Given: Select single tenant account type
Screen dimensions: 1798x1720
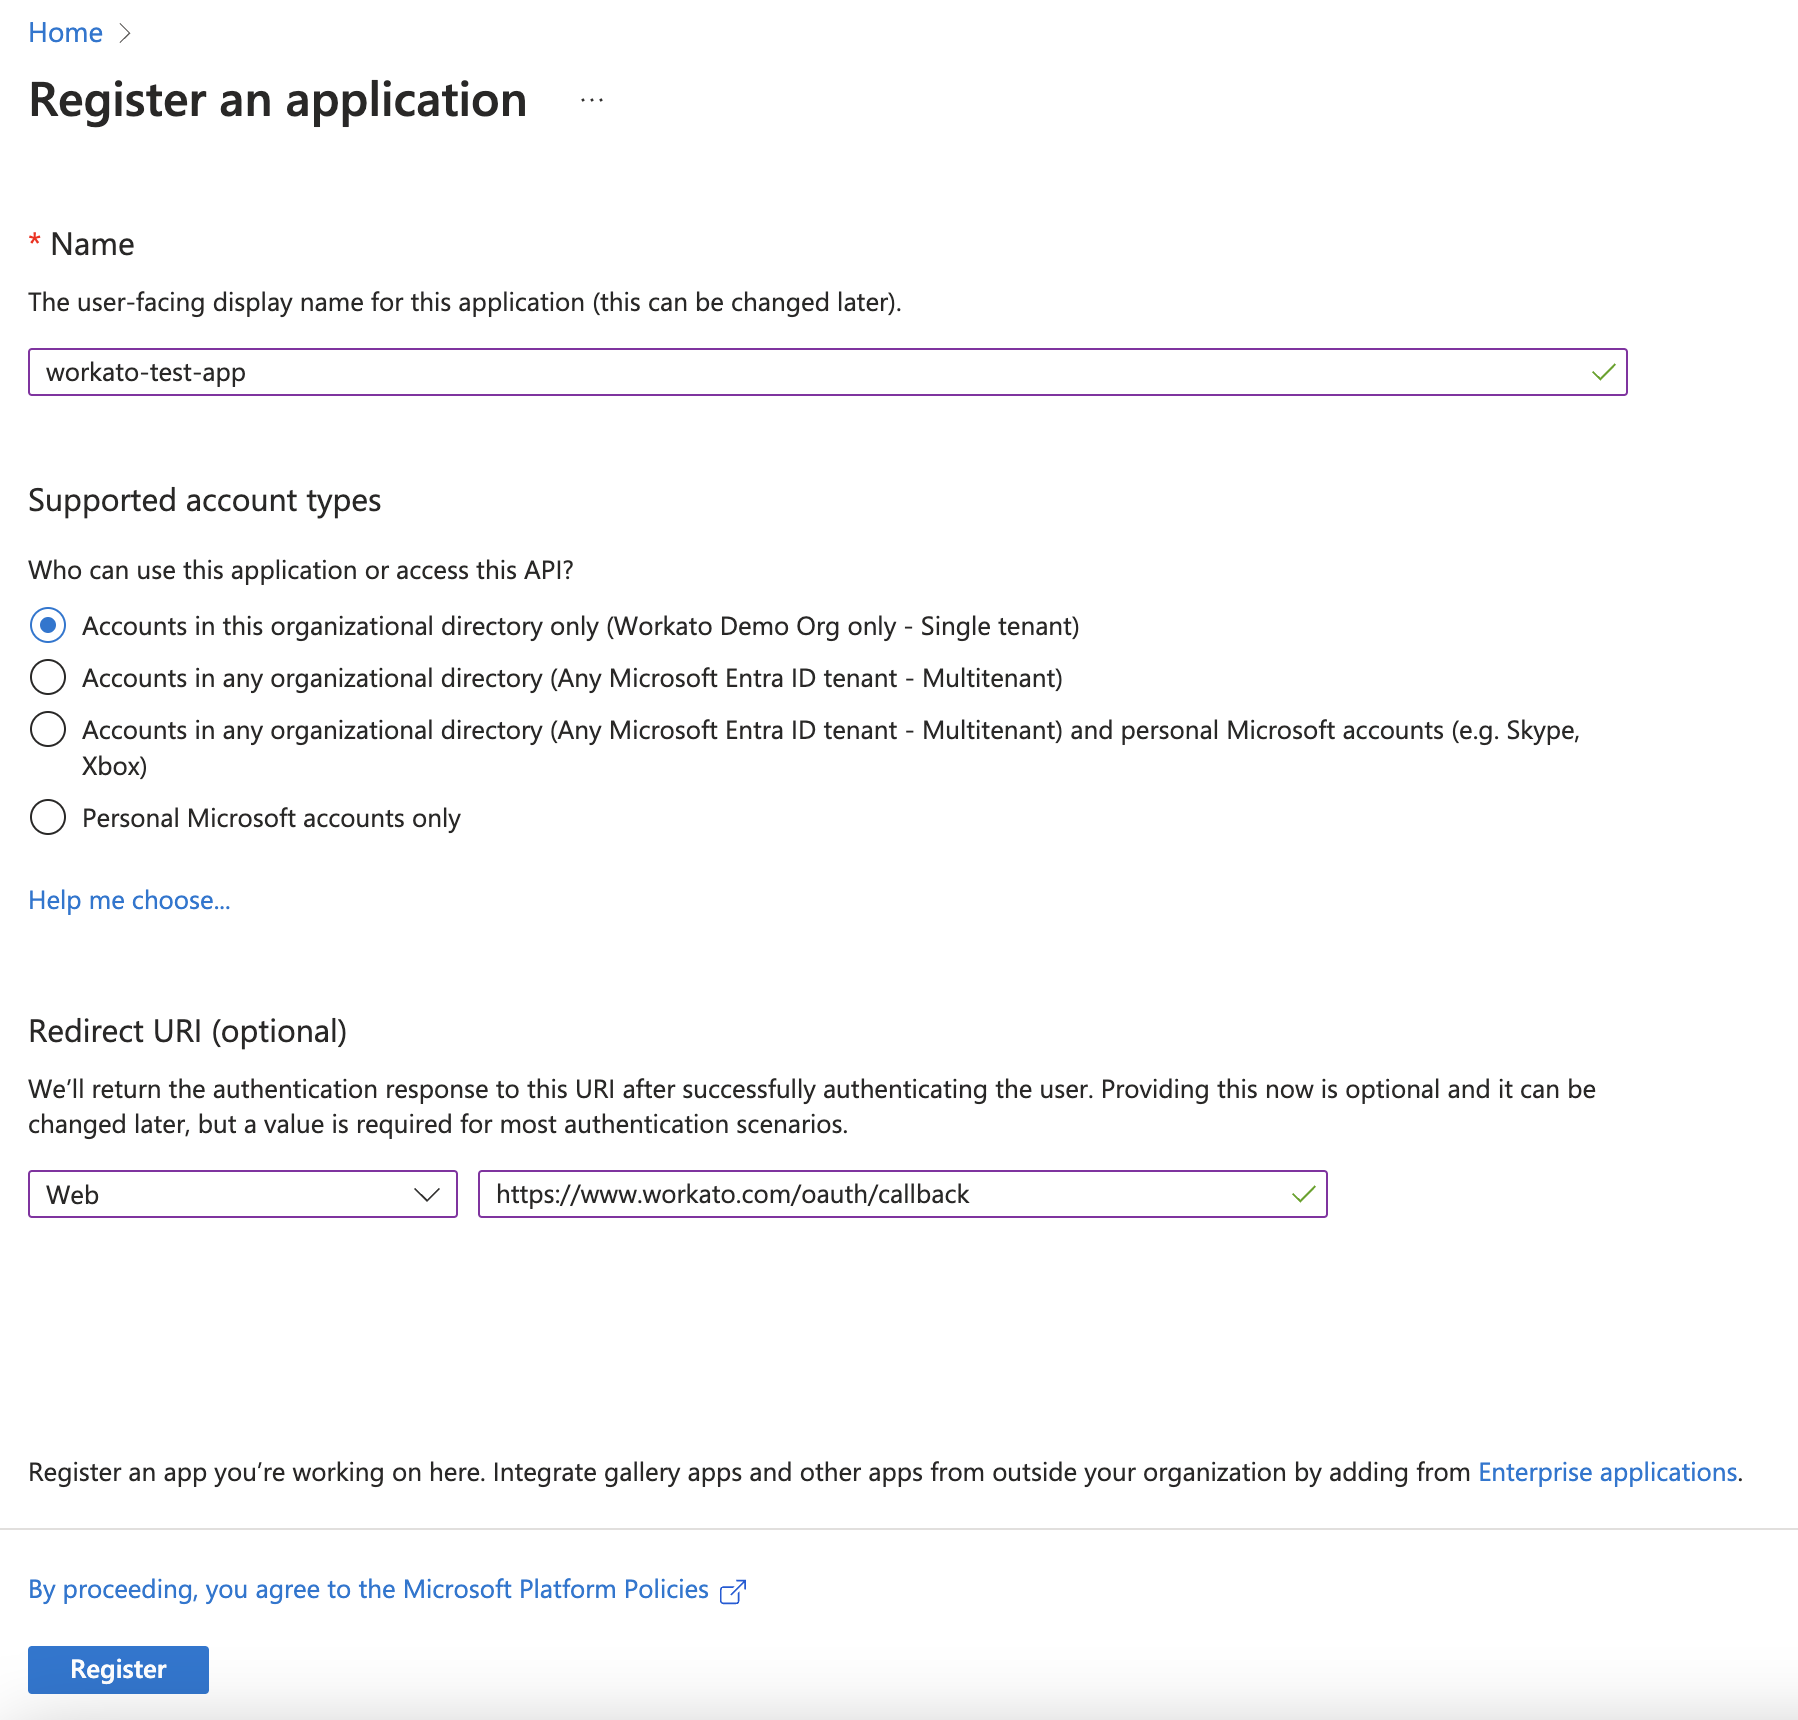Looking at the screenshot, I should coord(47,626).
